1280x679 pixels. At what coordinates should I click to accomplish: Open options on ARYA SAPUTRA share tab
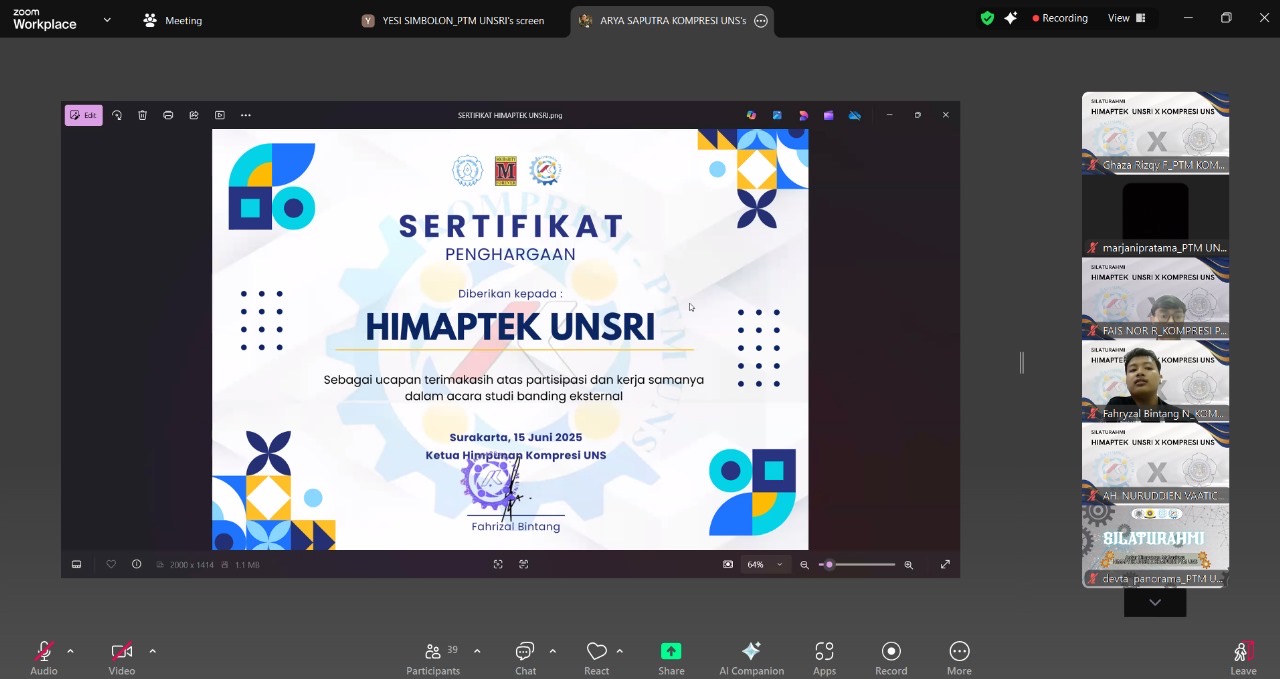tap(761, 20)
